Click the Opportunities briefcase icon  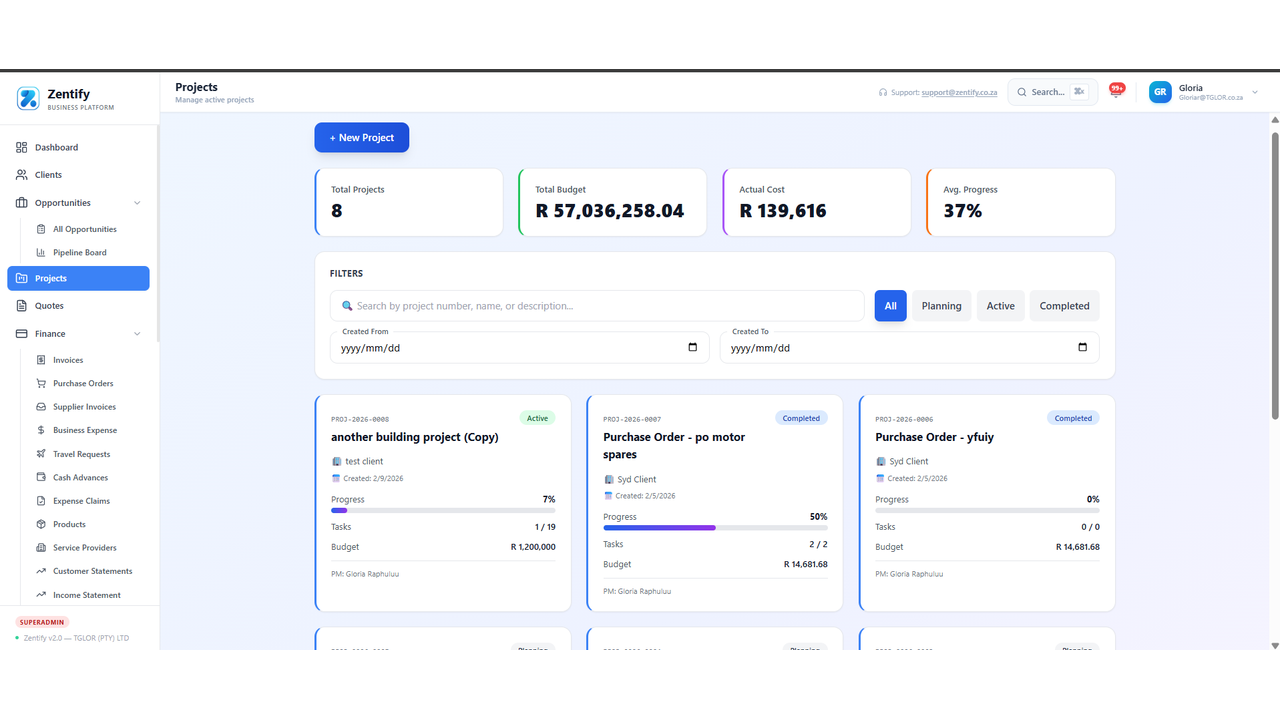[22, 203]
